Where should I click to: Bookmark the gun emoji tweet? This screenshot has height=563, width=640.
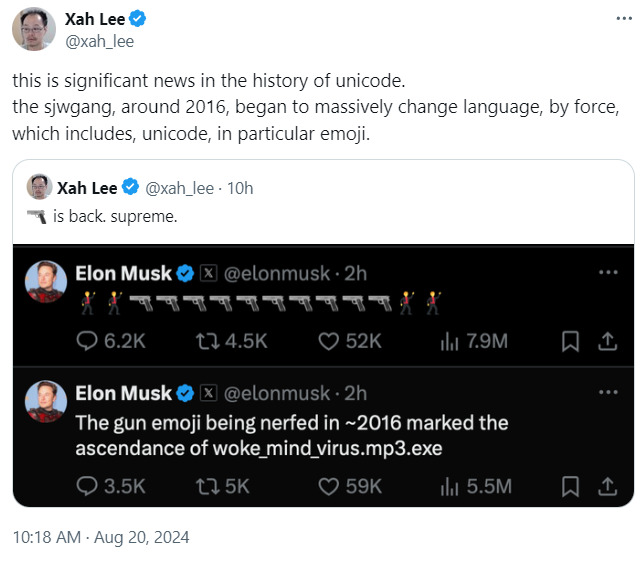tap(570, 341)
